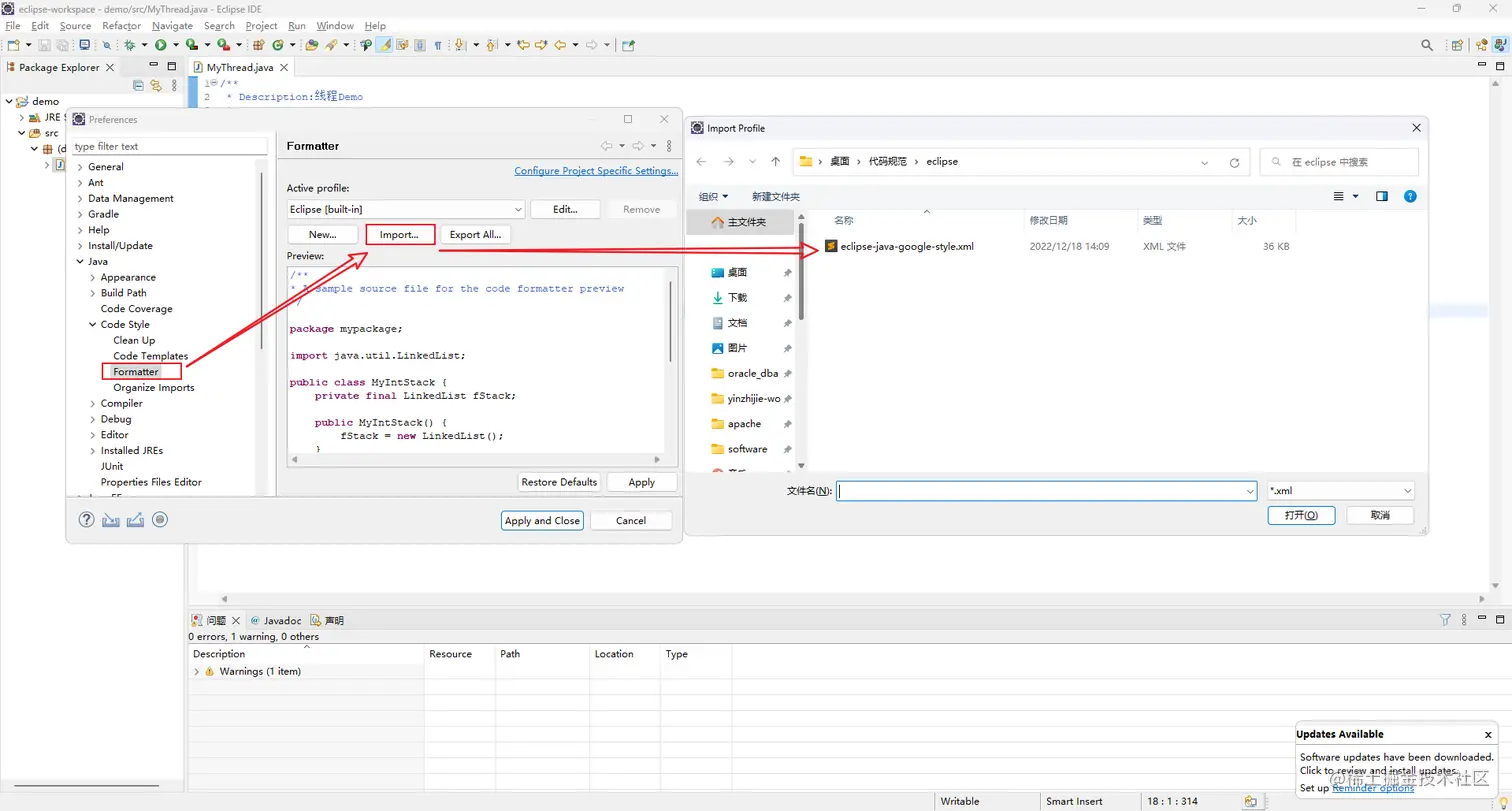The image size is (1512, 811).
Task: Click the 文件名 input field
Action: [x=1046, y=491]
